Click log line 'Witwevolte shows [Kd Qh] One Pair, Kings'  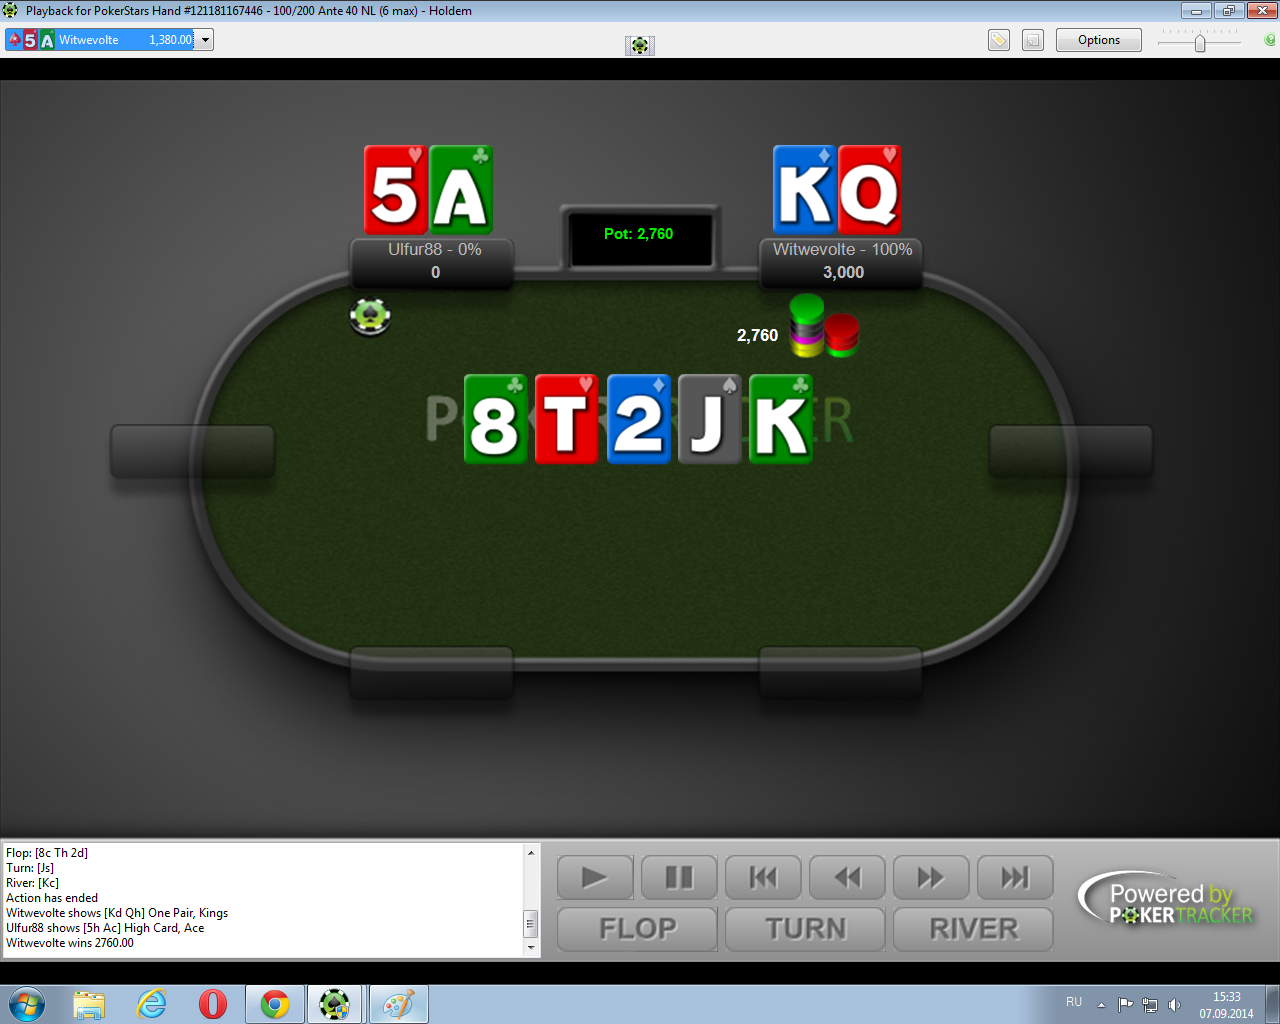[x=117, y=913]
